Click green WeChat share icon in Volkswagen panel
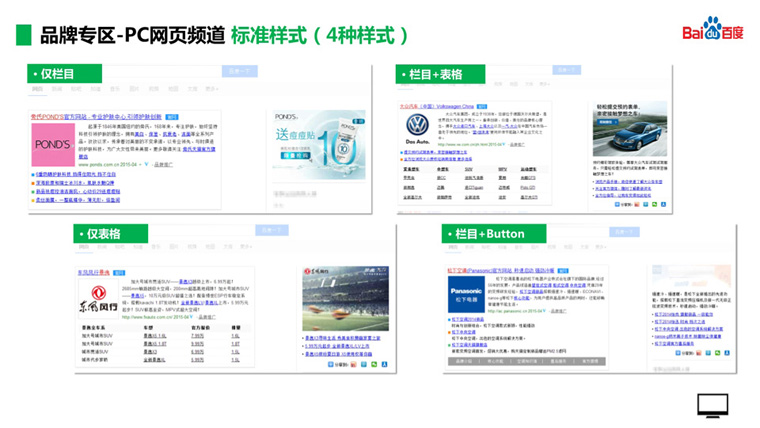The image size is (760, 428). 654,205
